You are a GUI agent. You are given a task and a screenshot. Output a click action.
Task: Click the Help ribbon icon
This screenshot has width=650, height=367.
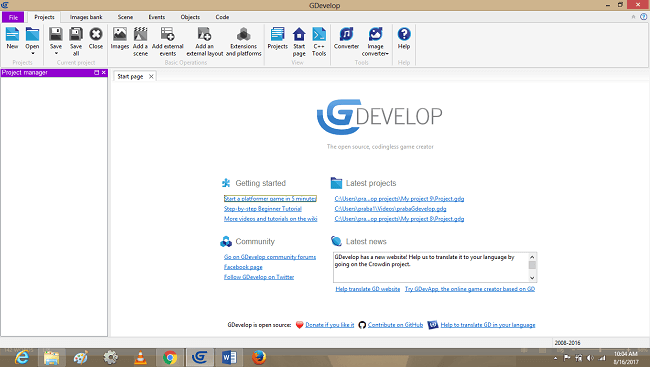tap(404, 38)
